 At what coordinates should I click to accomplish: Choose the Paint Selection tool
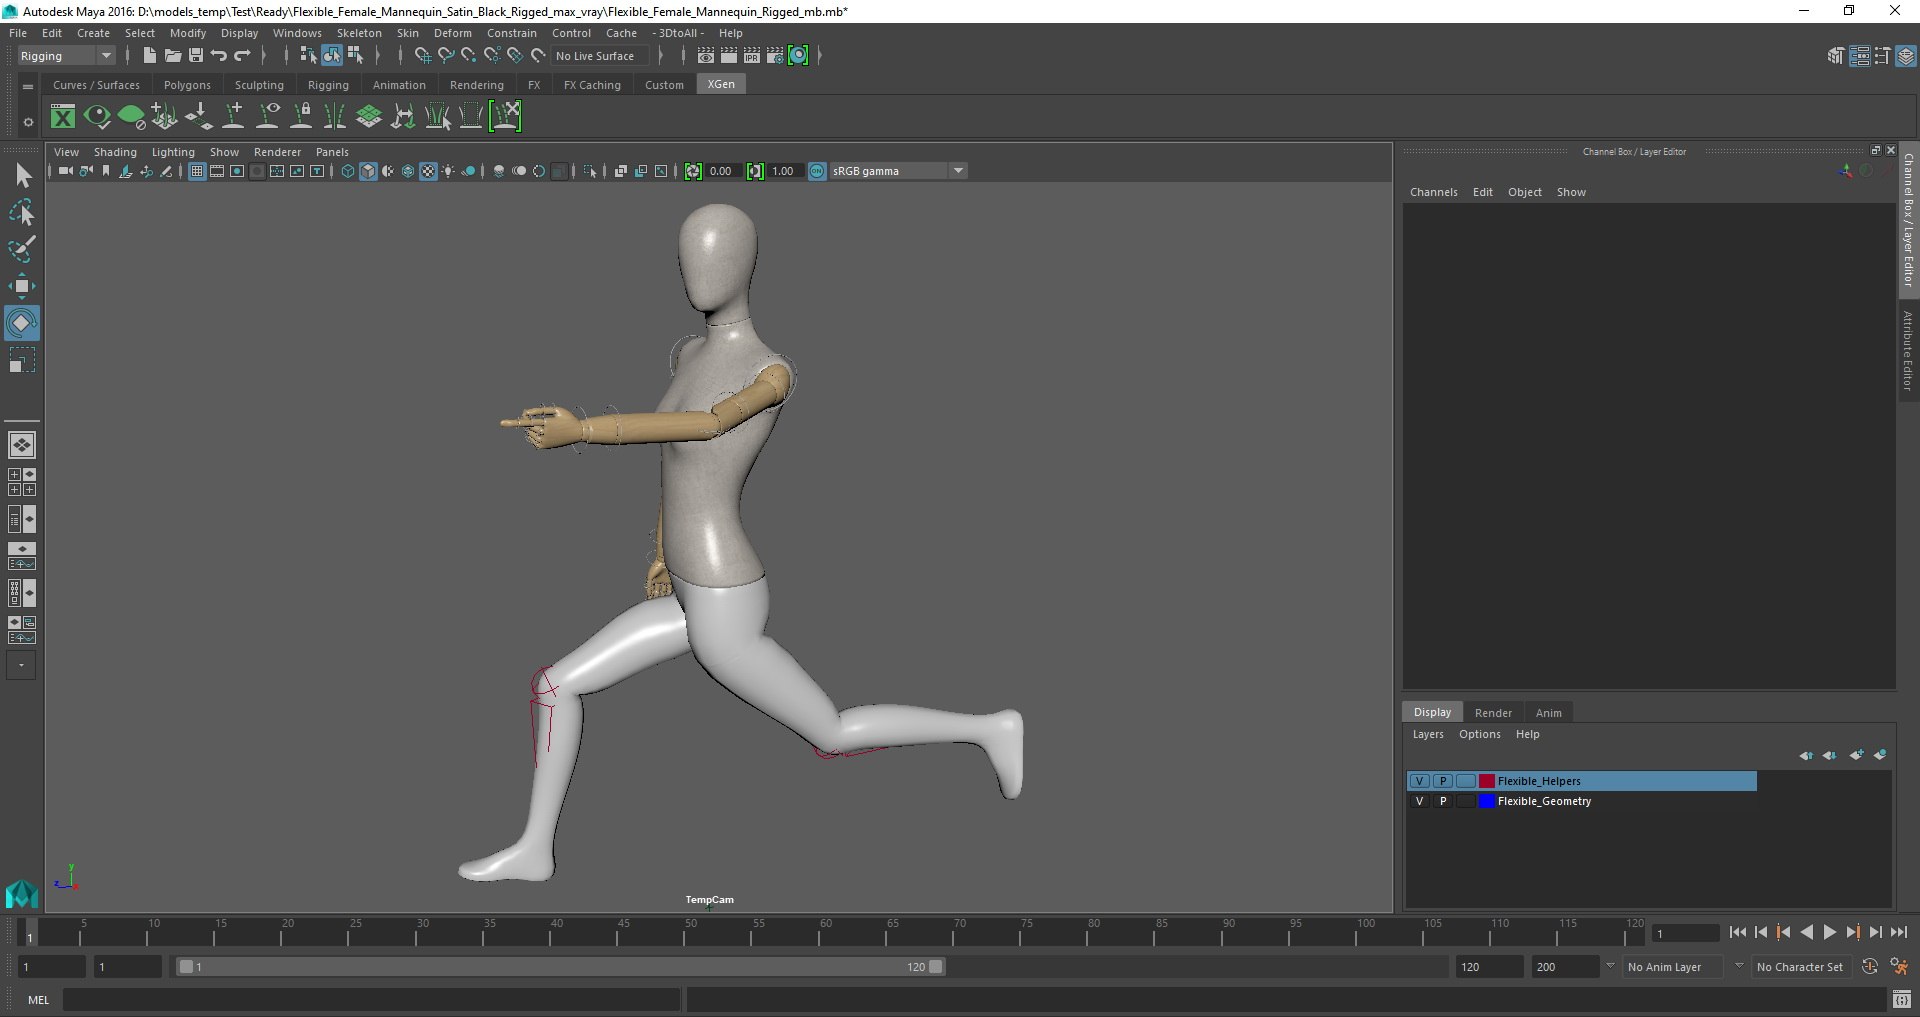pyautogui.click(x=22, y=249)
